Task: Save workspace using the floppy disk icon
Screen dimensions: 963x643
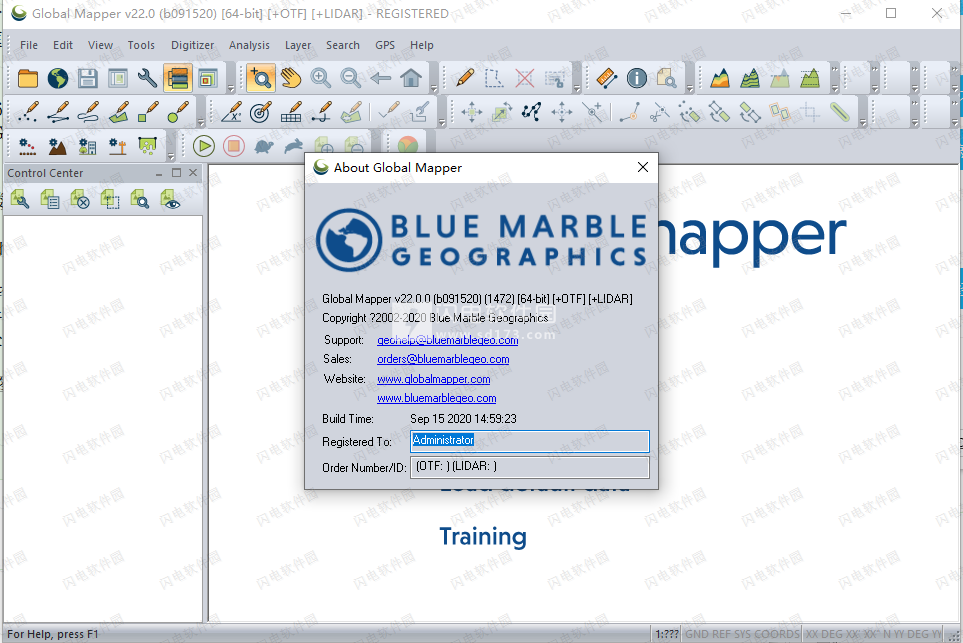Action: [x=88, y=79]
